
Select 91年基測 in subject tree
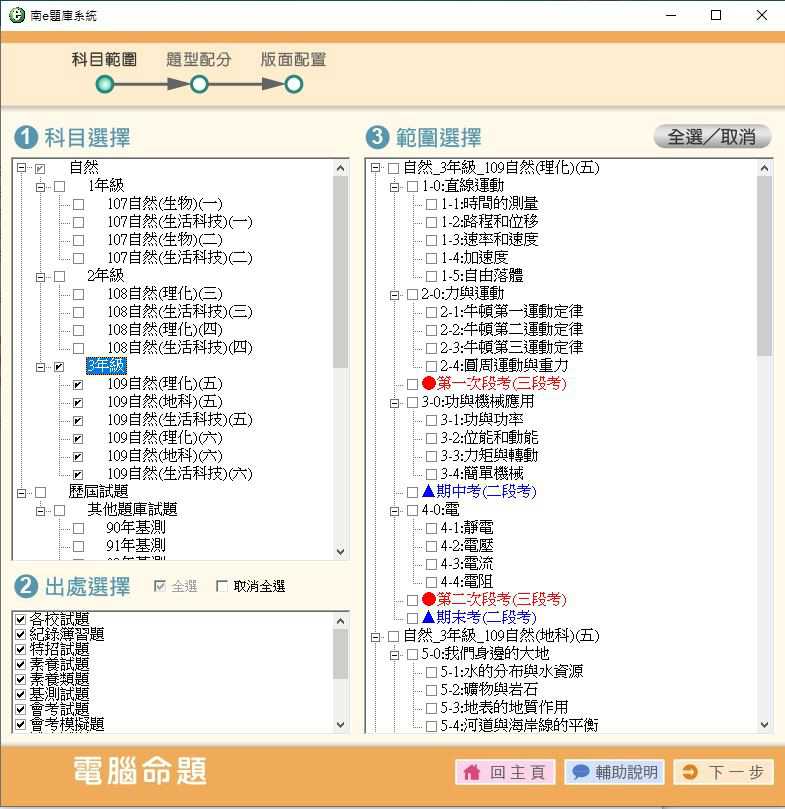[136, 545]
